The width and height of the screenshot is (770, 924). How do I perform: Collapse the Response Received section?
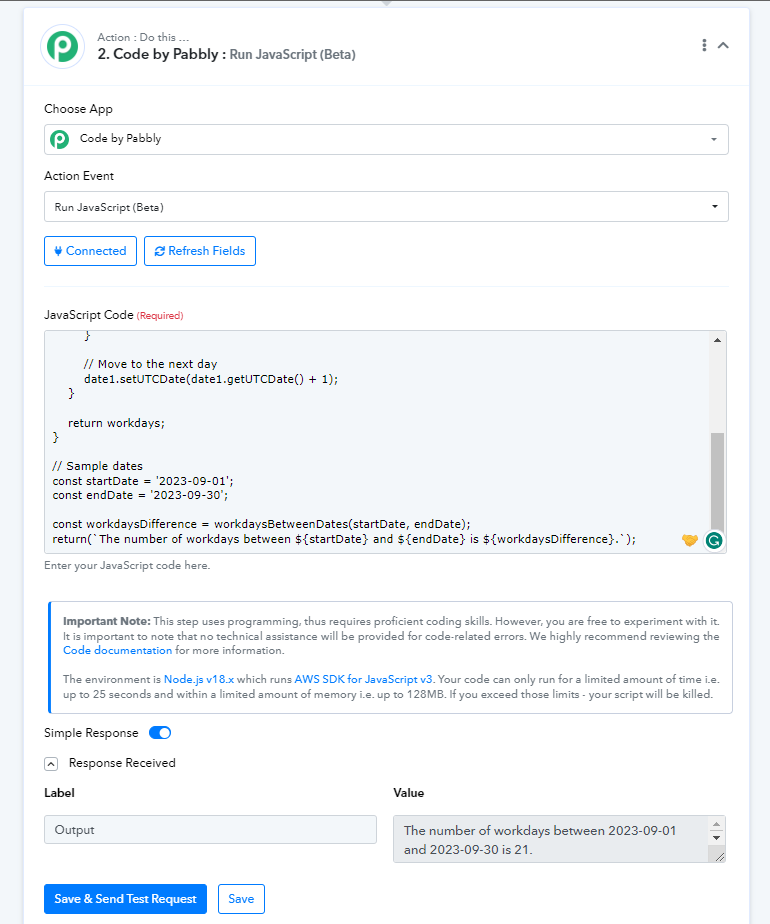pyautogui.click(x=51, y=764)
